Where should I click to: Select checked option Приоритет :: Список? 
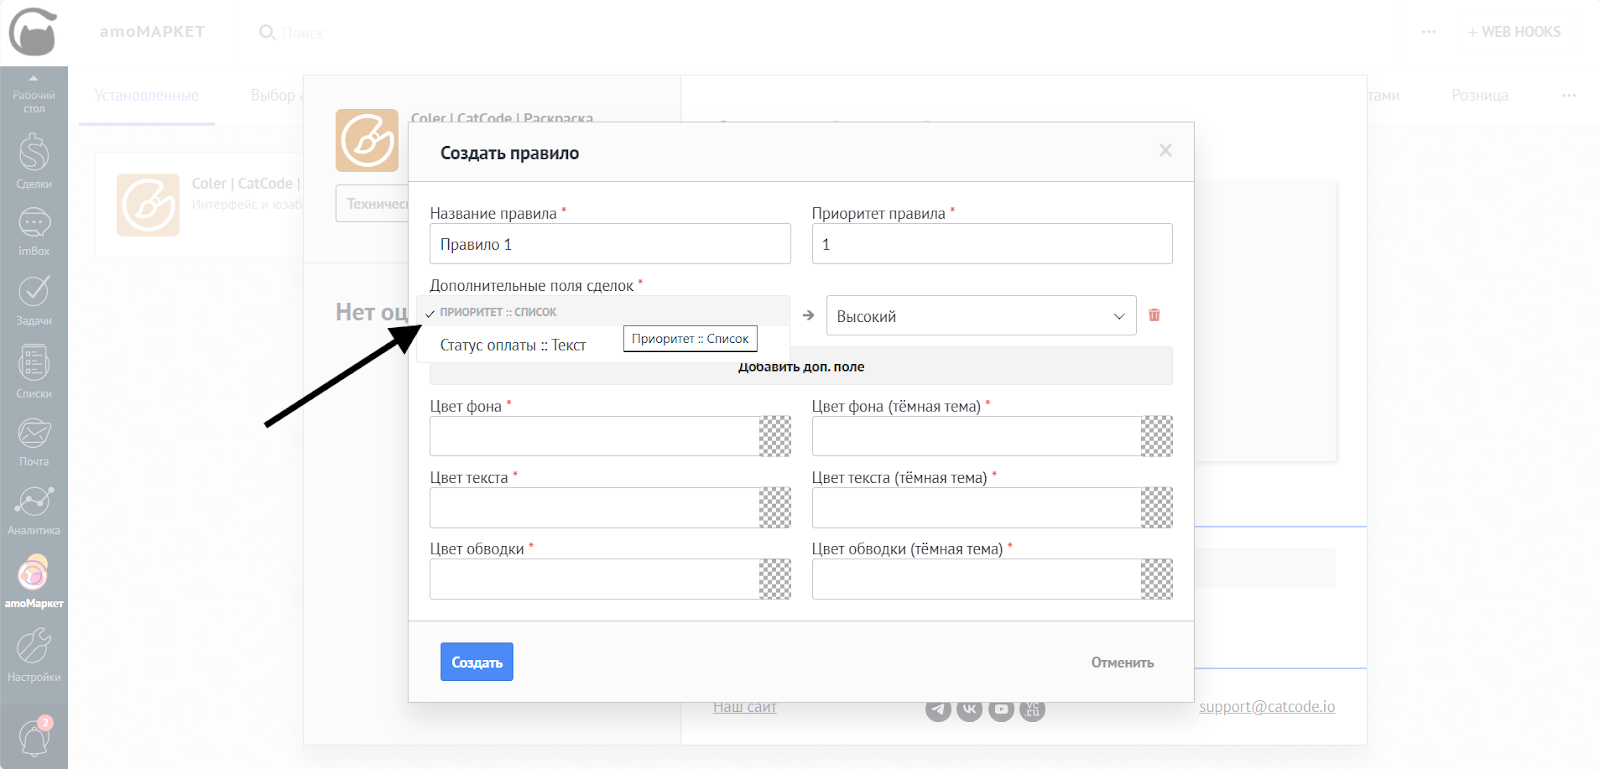(498, 312)
